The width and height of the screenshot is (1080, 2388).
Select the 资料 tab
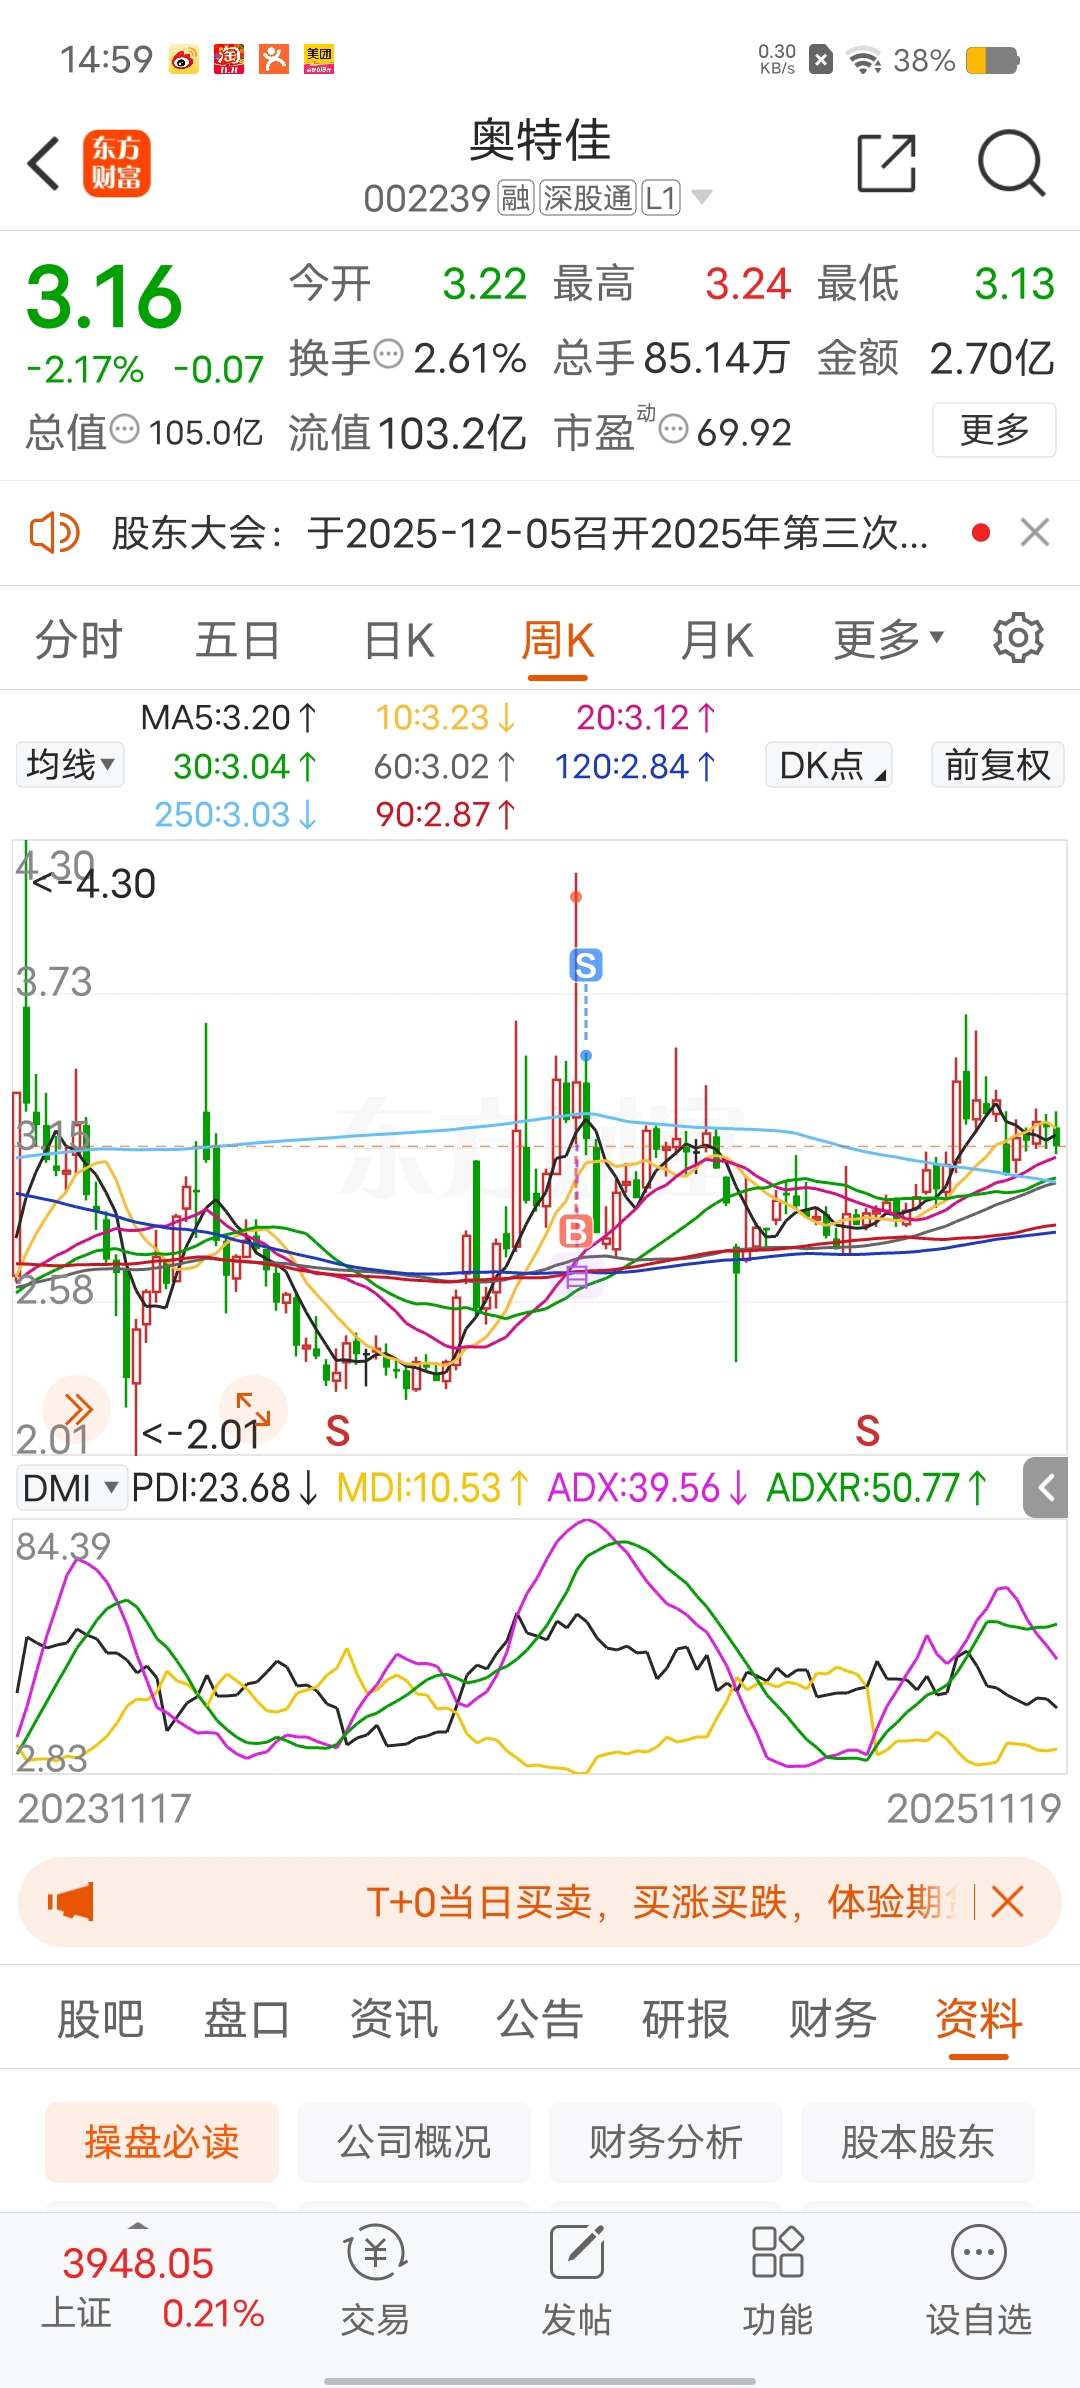(978, 2019)
